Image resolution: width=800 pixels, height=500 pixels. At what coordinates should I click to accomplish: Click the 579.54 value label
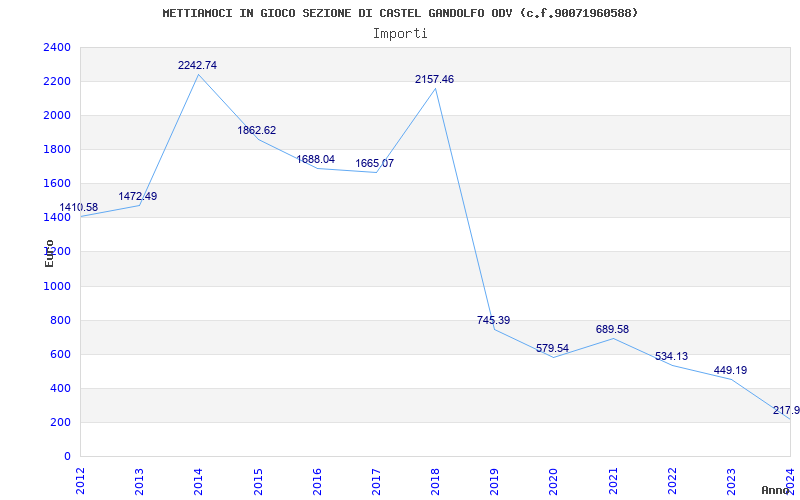[x=553, y=348]
